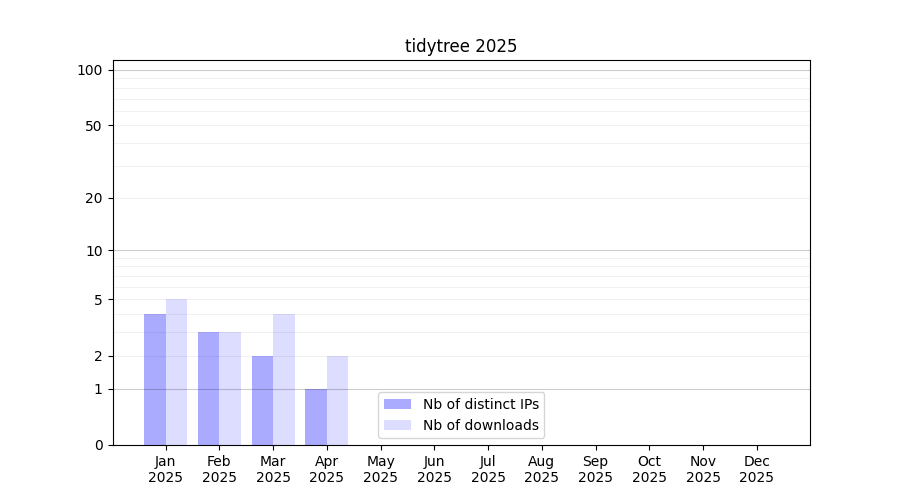
Task: Click the 100 y-axis tick label
Action: pos(90,70)
